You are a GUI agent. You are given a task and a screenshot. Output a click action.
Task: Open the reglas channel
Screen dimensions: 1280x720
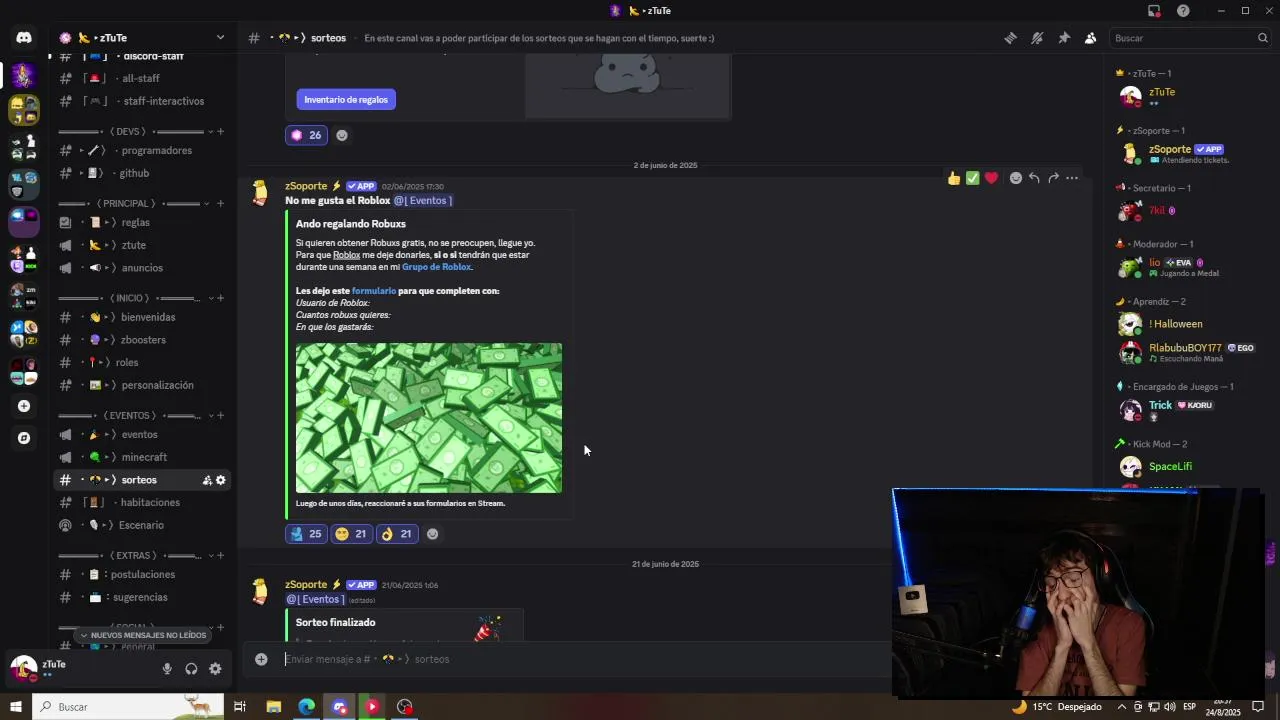[x=142, y=222]
